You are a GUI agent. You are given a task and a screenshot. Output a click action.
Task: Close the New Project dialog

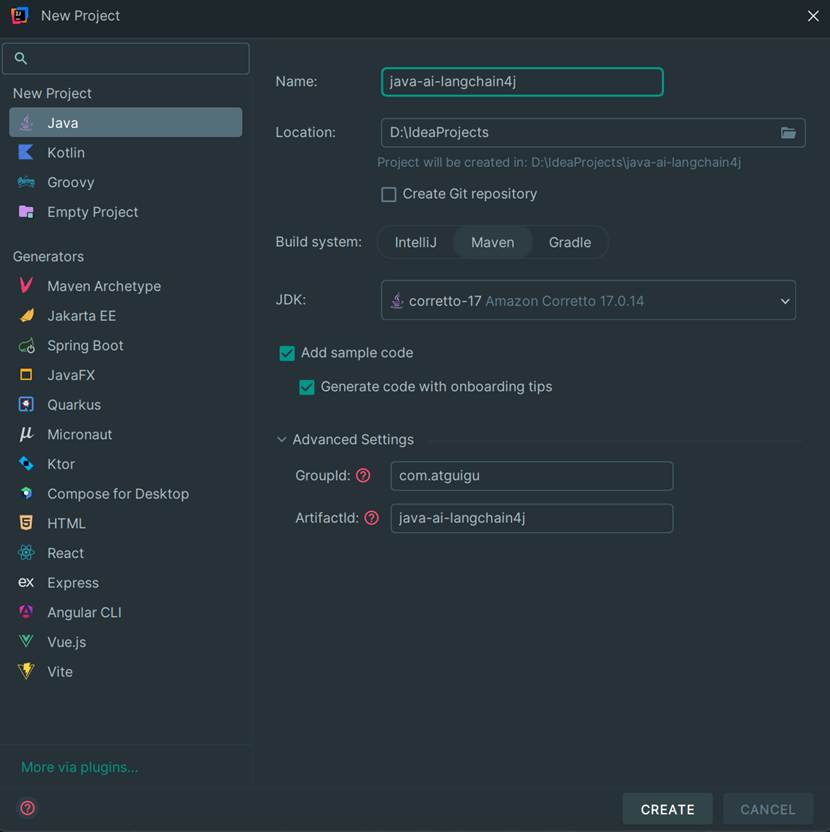pos(813,16)
